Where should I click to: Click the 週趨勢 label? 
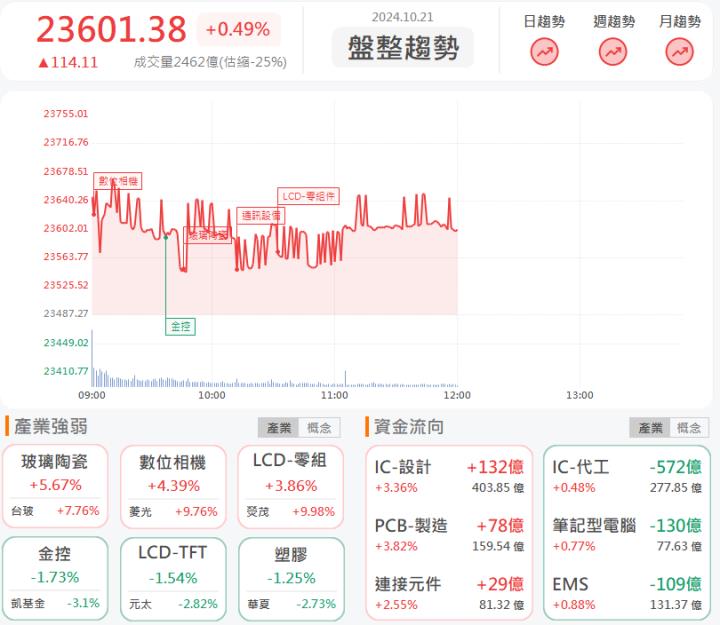(x=614, y=21)
